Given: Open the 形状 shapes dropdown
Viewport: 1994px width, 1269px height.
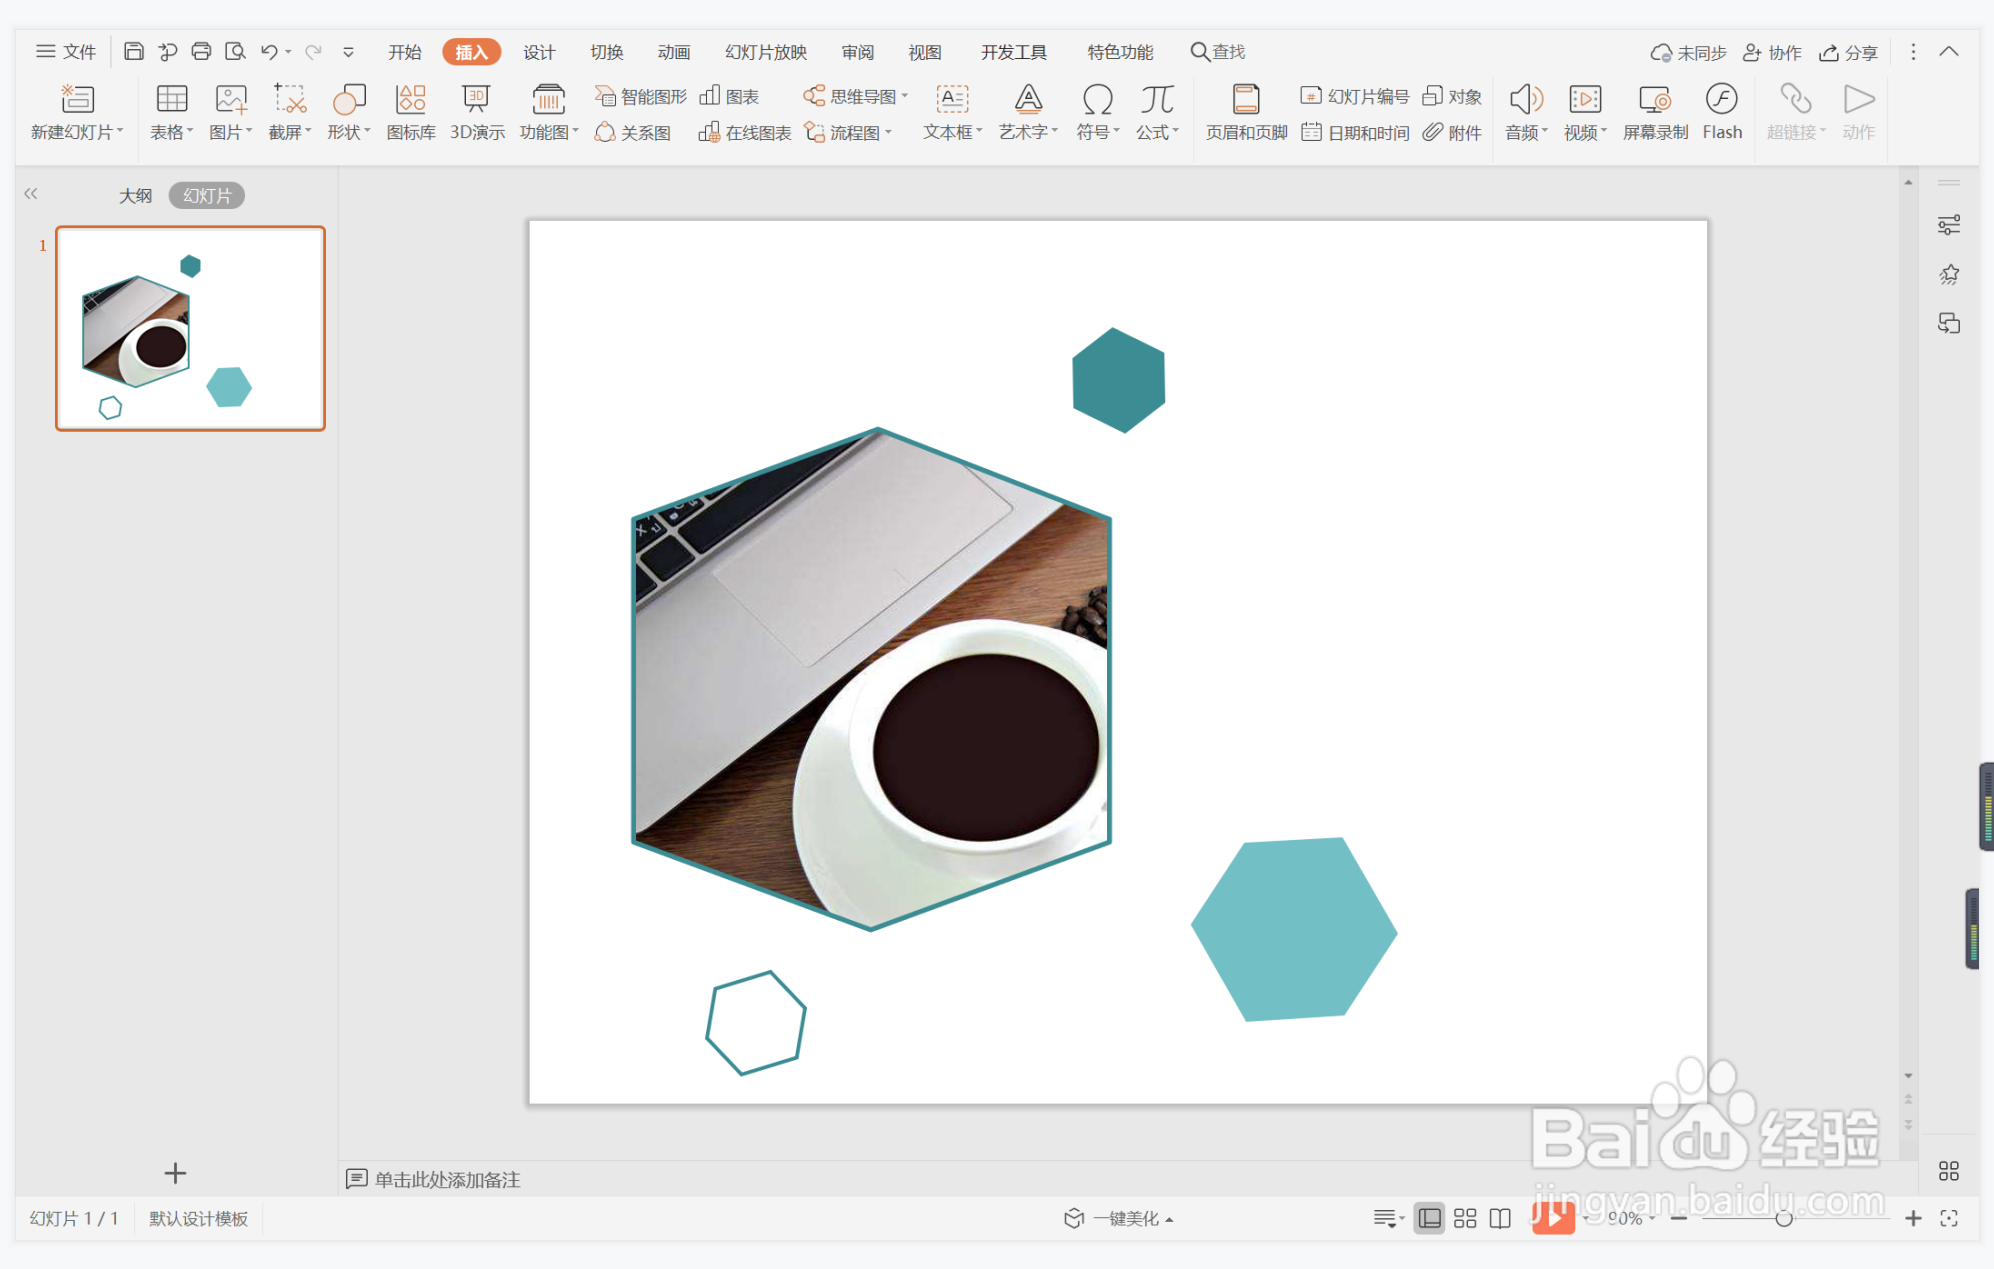Looking at the screenshot, I should [x=348, y=132].
